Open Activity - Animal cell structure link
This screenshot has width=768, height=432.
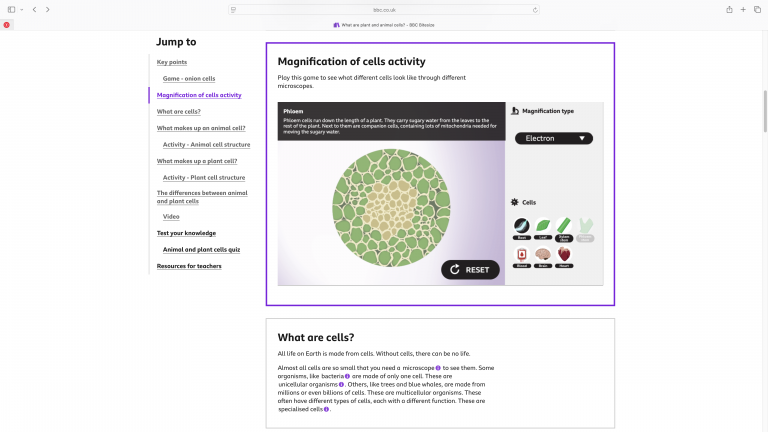tap(206, 144)
